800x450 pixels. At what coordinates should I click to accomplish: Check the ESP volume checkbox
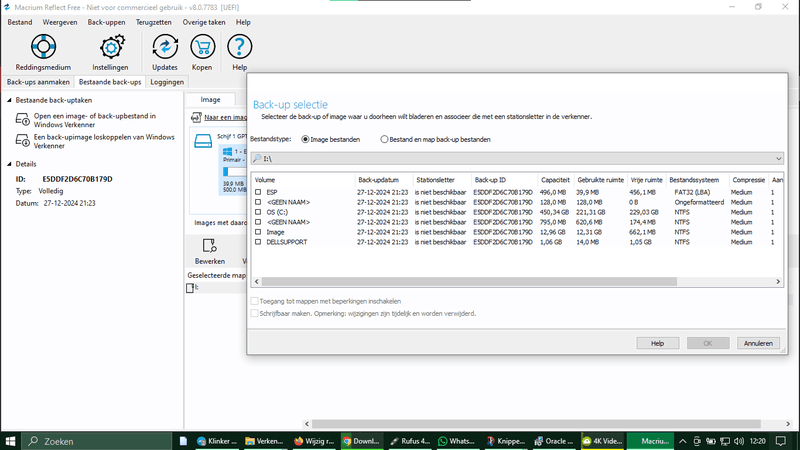coord(258,192)
